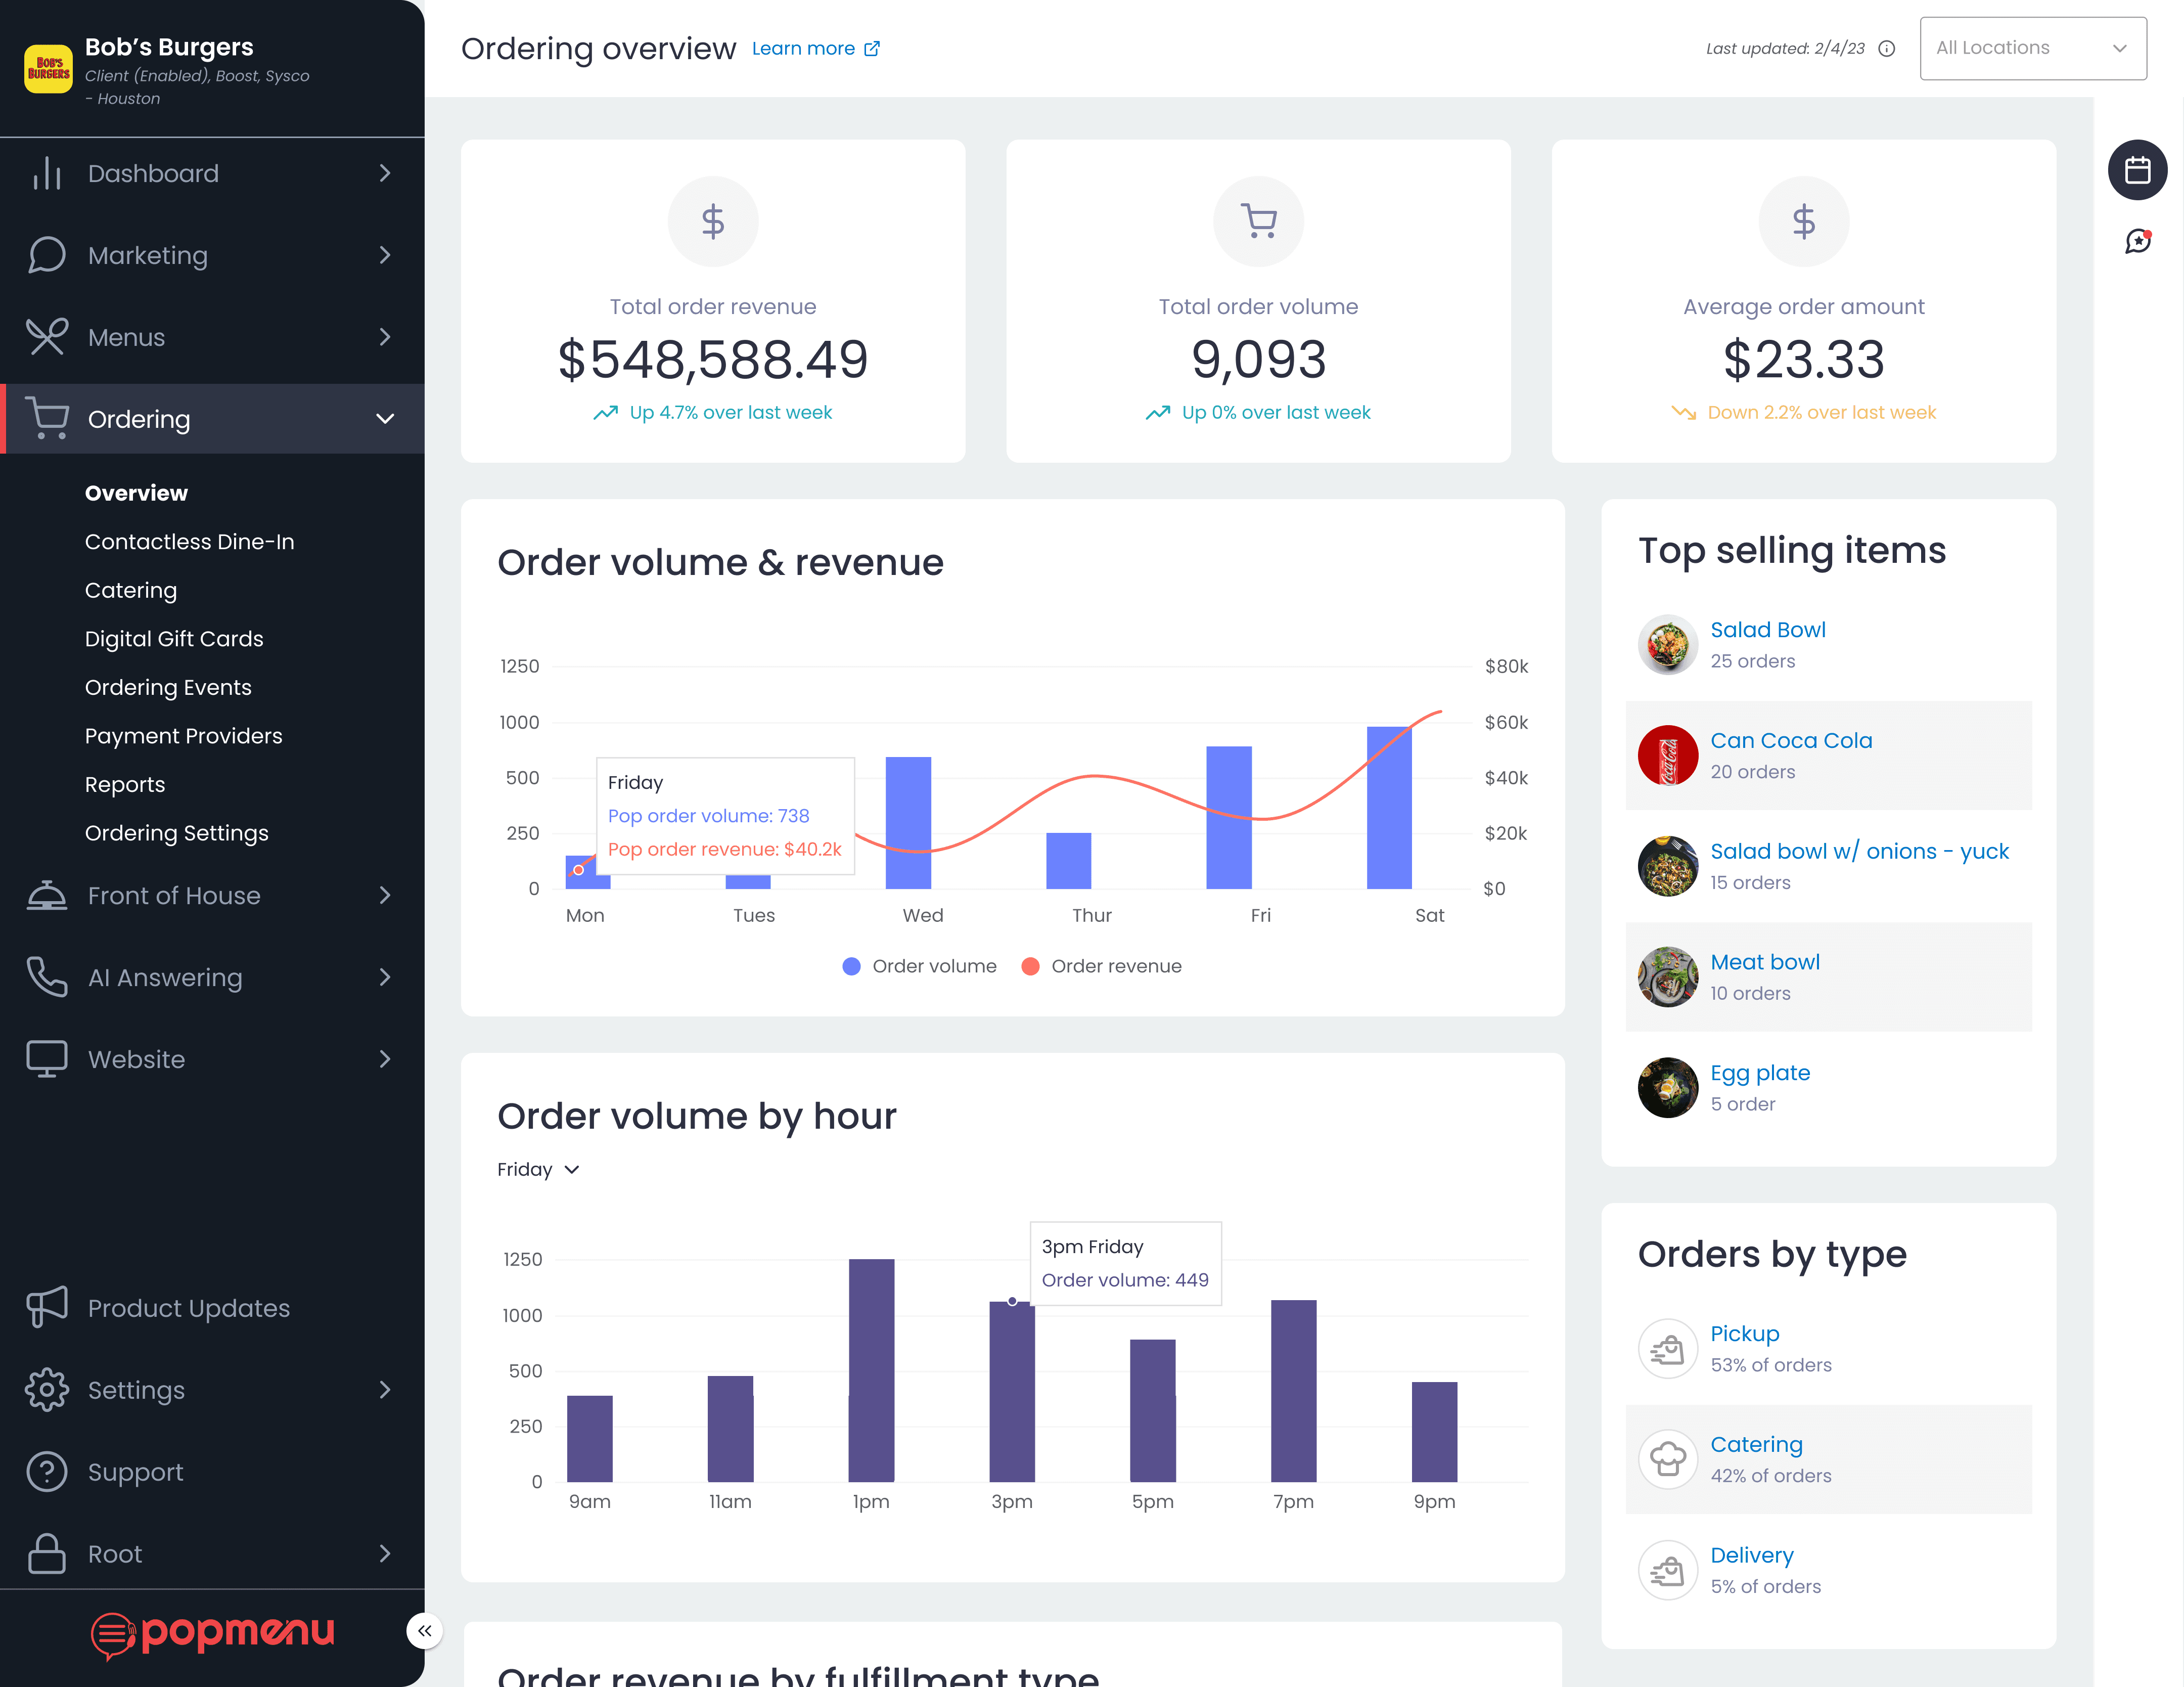Screen dimensions: 2184x1687
Task: Open the All Locations dropdown
Action: point(2032,48)
